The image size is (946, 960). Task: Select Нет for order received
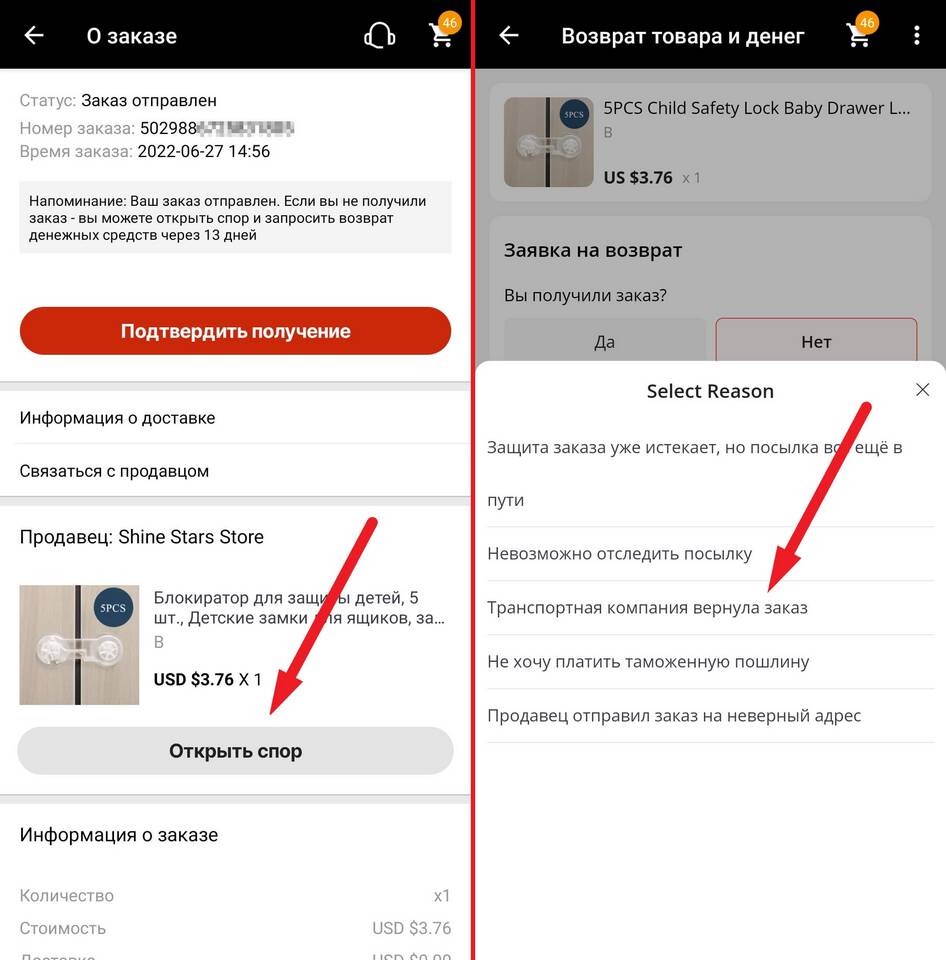click(x=816, y=341)
